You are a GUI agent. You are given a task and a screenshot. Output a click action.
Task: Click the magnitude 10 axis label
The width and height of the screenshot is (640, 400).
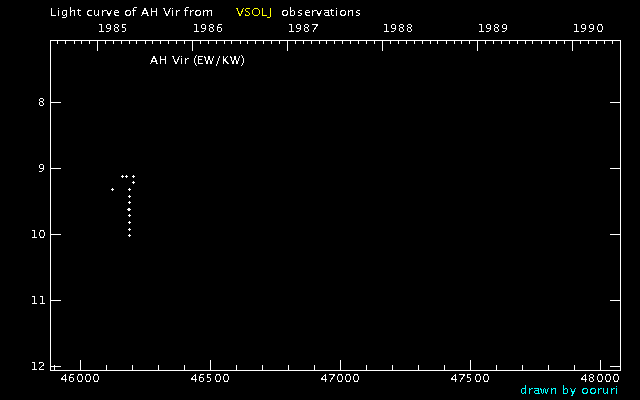[x=38, y=234]
